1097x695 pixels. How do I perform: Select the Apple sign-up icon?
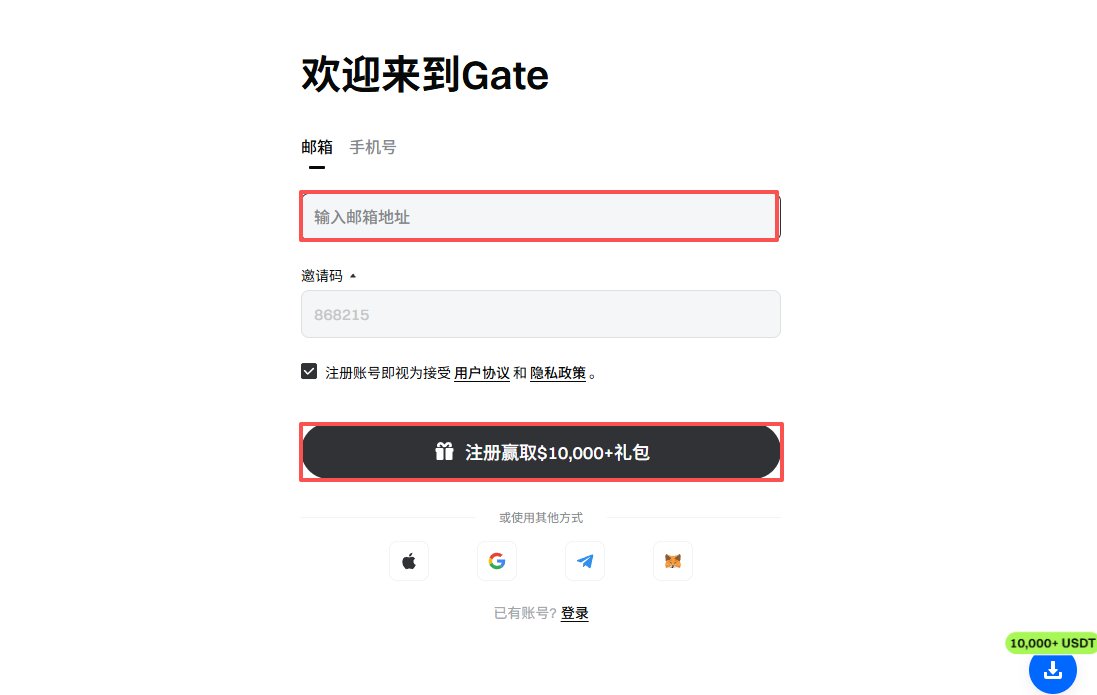click(x=408, y=561)
